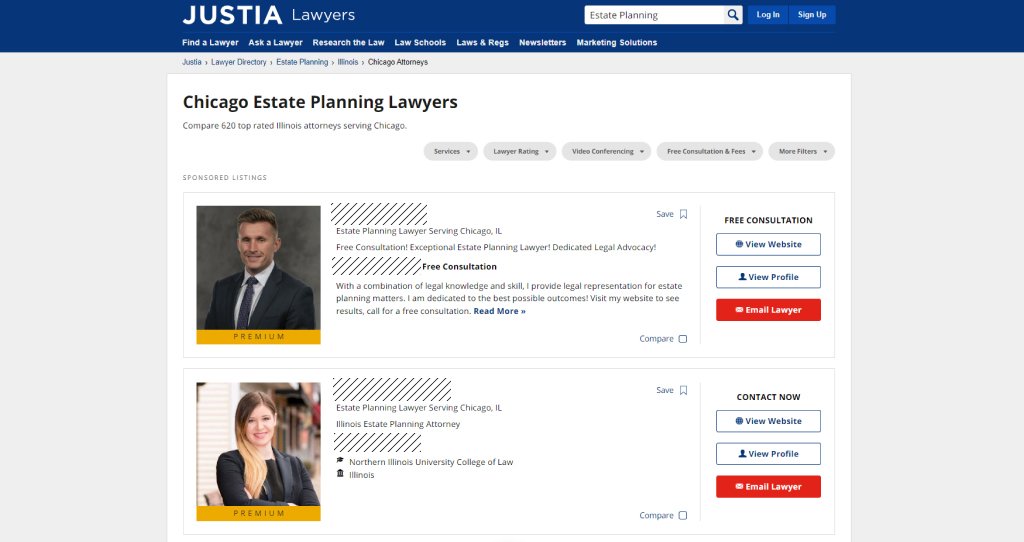Viewport: 1024px width, 542px height.
Task: Tick Compare checkbox for the second lawyer
Action: pos(682,515)
